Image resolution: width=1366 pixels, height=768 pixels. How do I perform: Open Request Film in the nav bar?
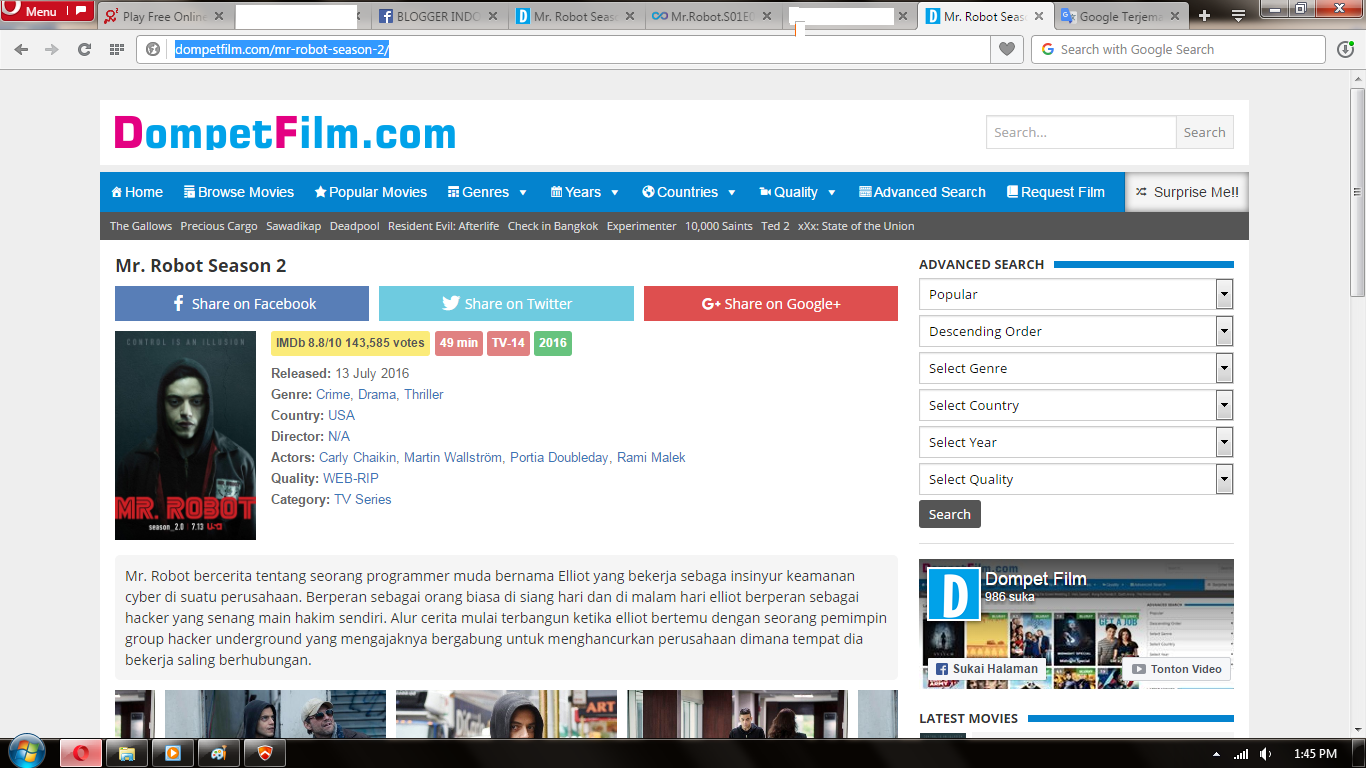[x=1056, y=192]
